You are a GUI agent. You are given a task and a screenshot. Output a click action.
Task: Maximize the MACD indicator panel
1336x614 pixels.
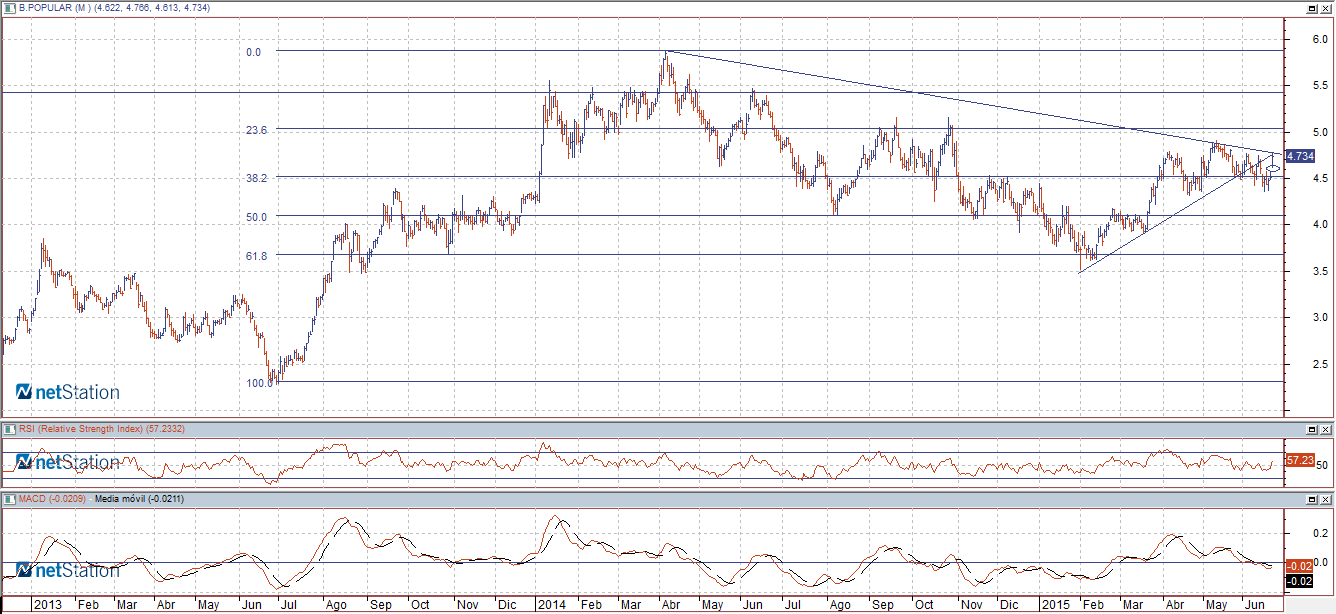pyautogui.click(x=1311, y=498)
